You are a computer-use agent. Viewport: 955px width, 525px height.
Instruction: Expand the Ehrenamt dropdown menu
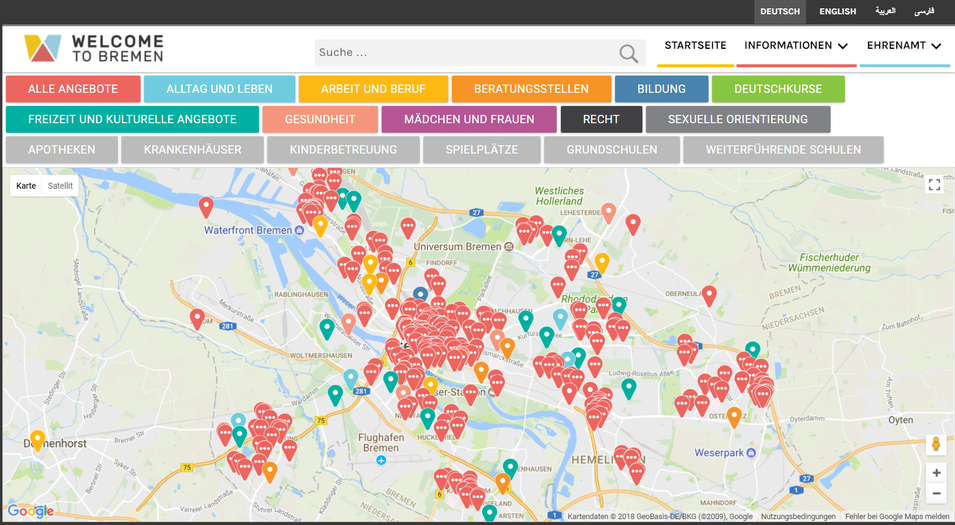(x=904, y=46)
